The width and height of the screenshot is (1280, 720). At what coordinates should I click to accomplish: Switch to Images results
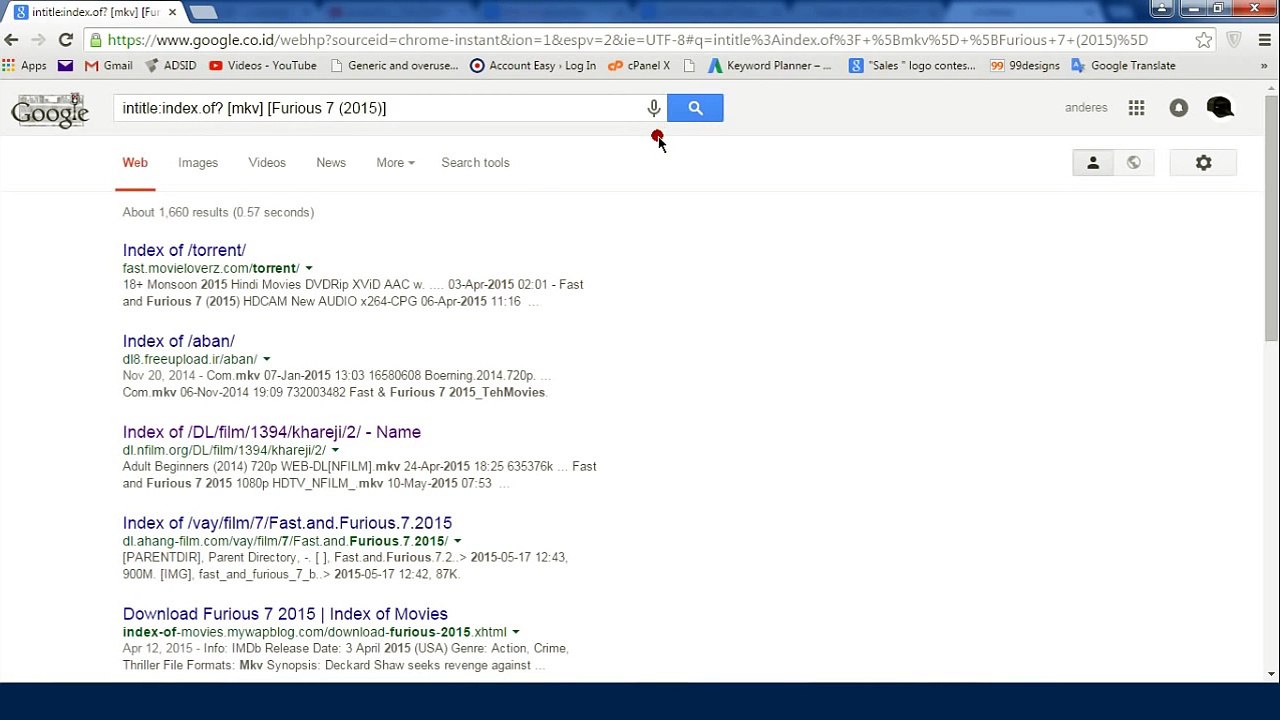[198, 163]
